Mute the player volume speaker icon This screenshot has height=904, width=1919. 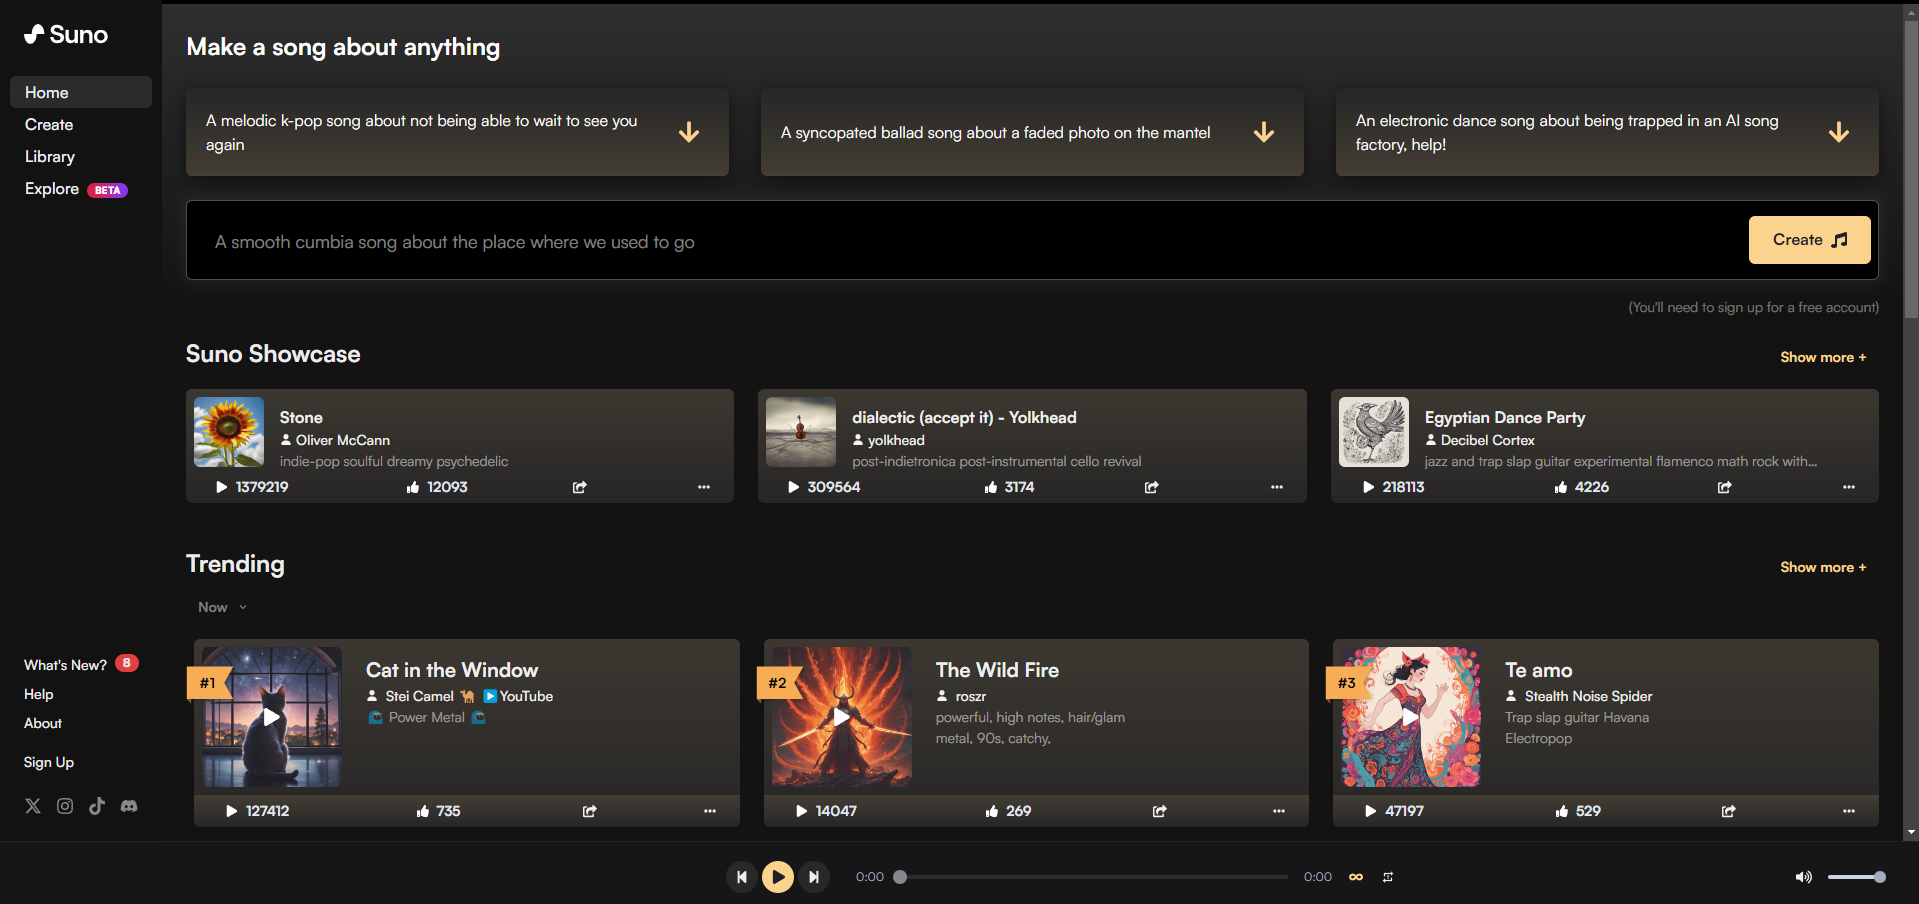pos(1803,877)
